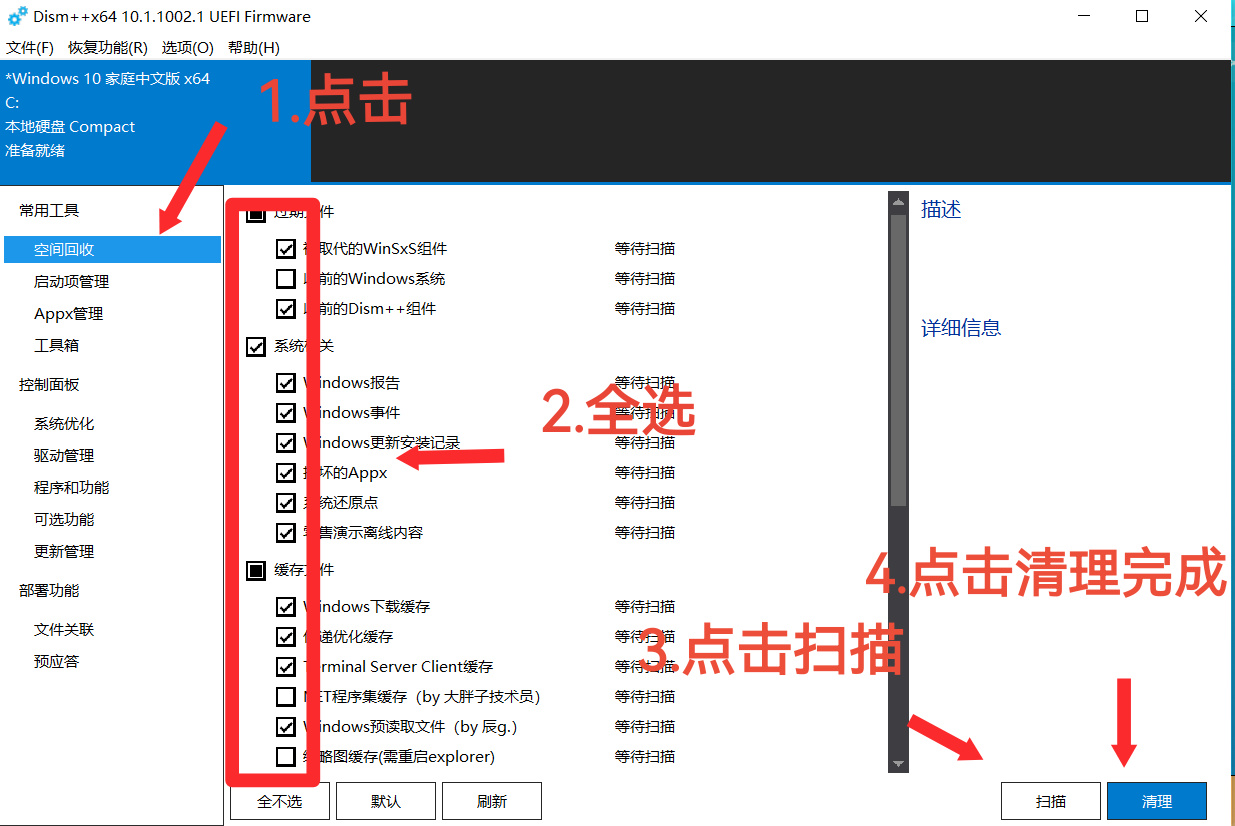The width and height of the screenshot is (1235, 826).
Task: Open 程序和功能 in the sidebar
Action: pyautogui.click(x=72, y=488)
